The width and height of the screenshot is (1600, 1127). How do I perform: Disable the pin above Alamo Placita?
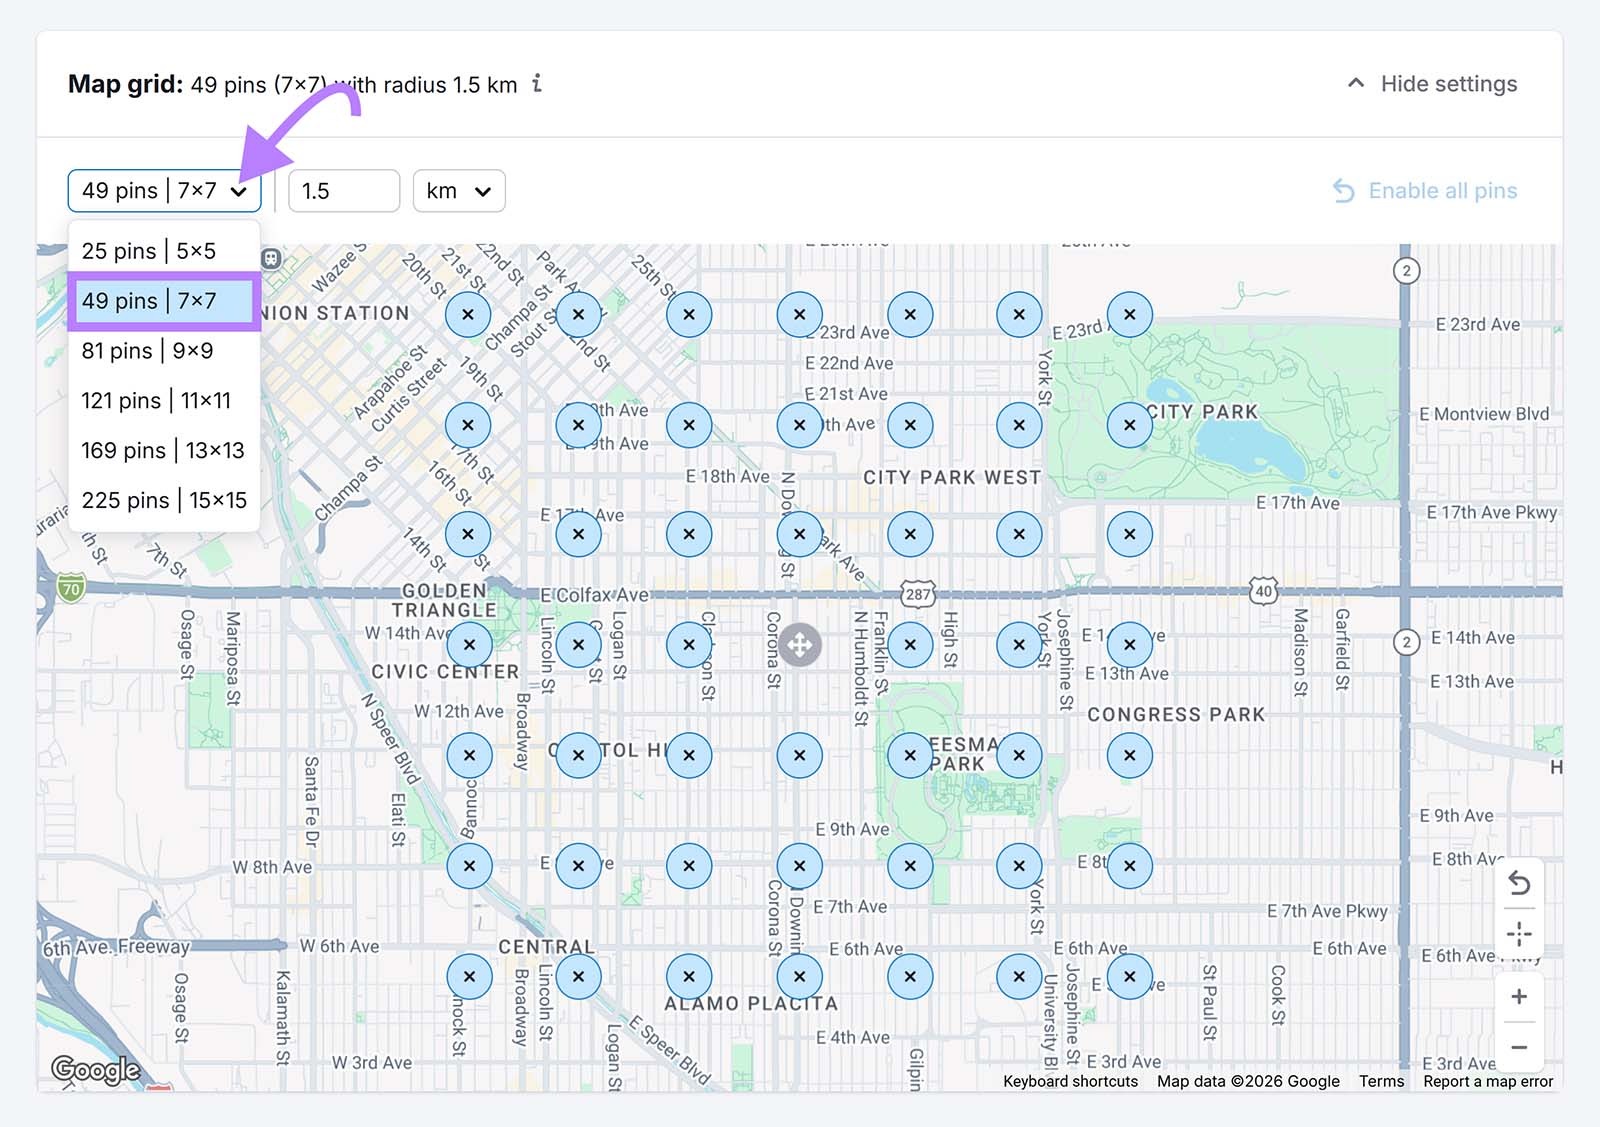pyautogui.click(x=799, y=976)
